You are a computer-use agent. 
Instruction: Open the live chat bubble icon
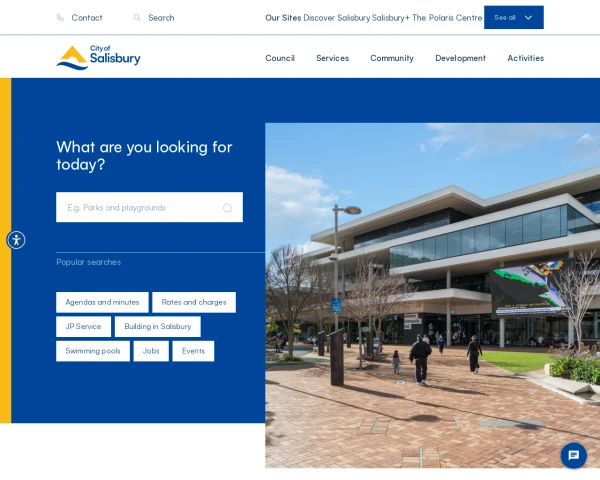coord(573,456)
